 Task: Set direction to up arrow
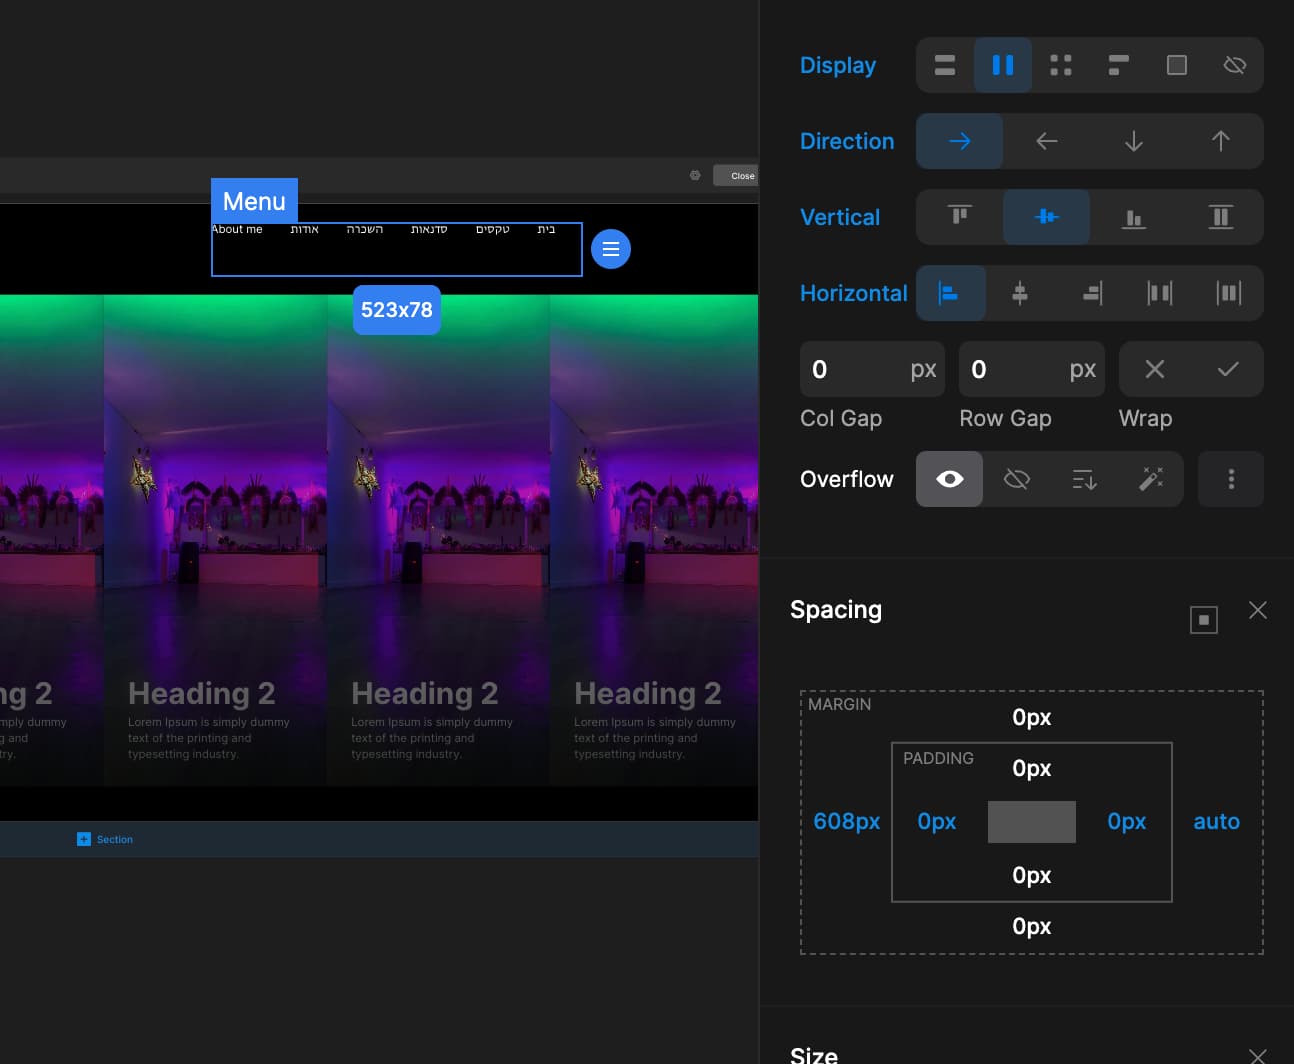point(1221,141)
